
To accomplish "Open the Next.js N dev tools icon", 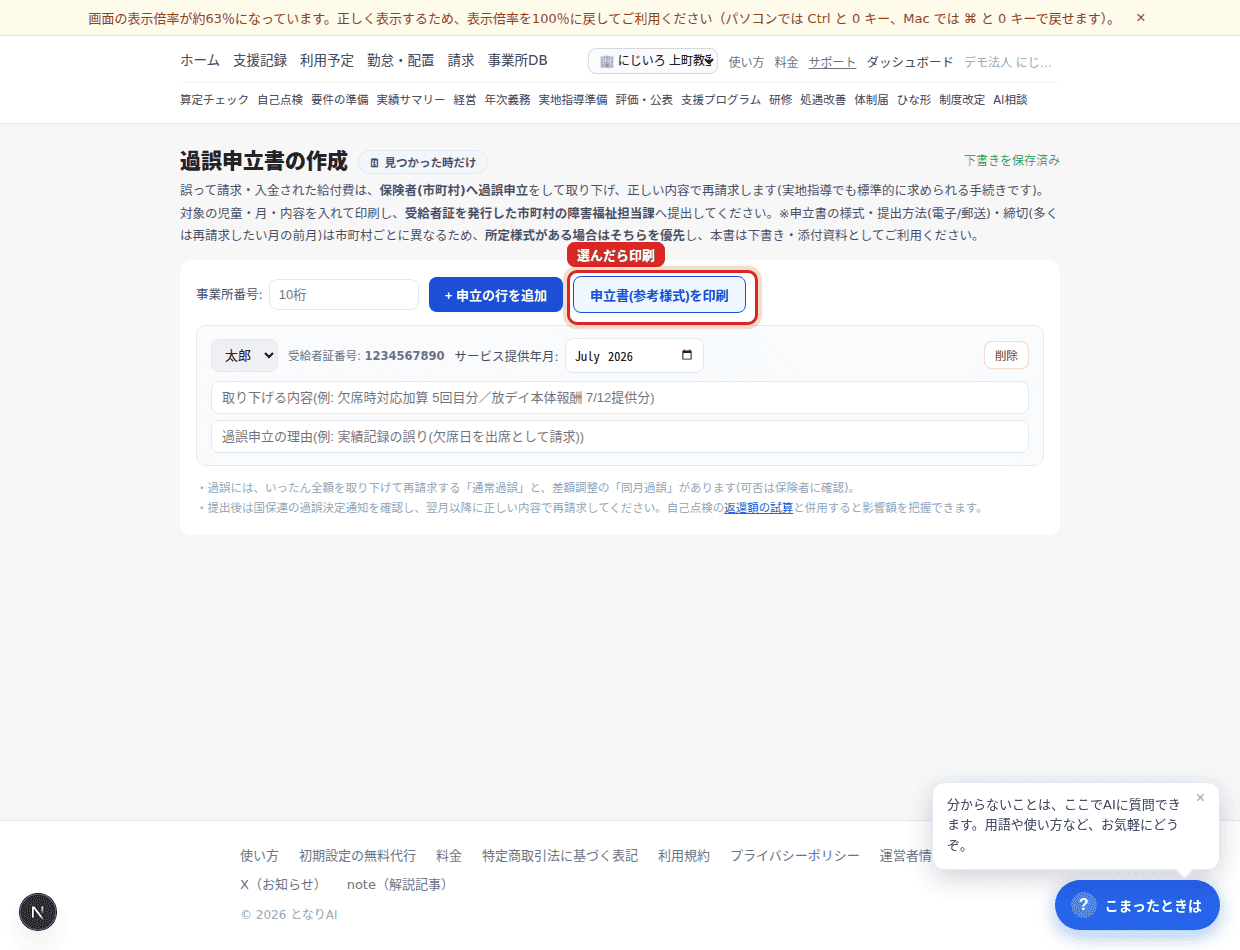I will click(x=38, y=912).
